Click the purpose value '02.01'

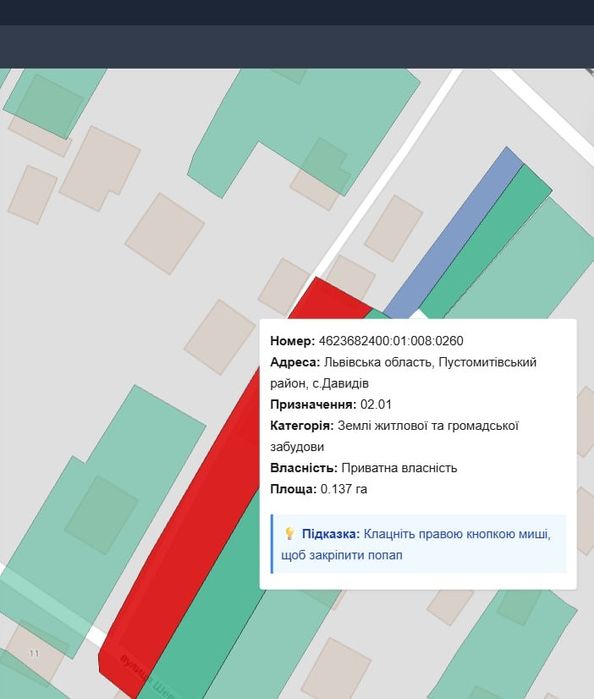pyautogui.click(x=376, y=405)
